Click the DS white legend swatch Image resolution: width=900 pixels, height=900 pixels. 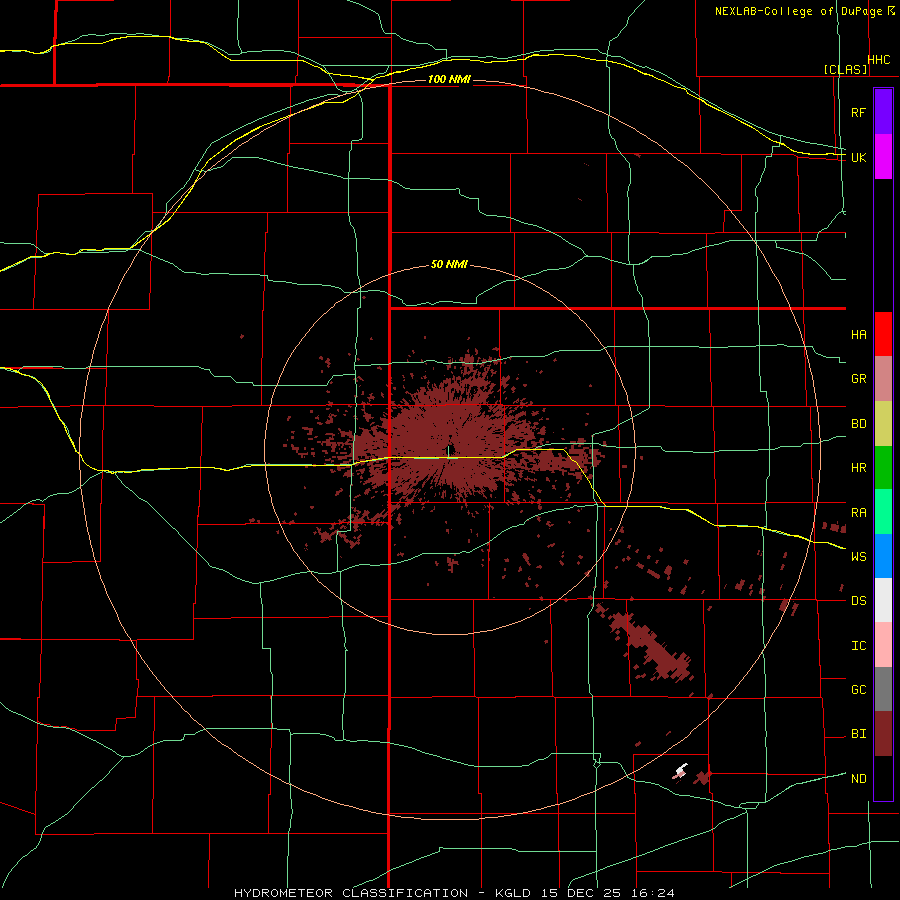[x=883, y=600]
